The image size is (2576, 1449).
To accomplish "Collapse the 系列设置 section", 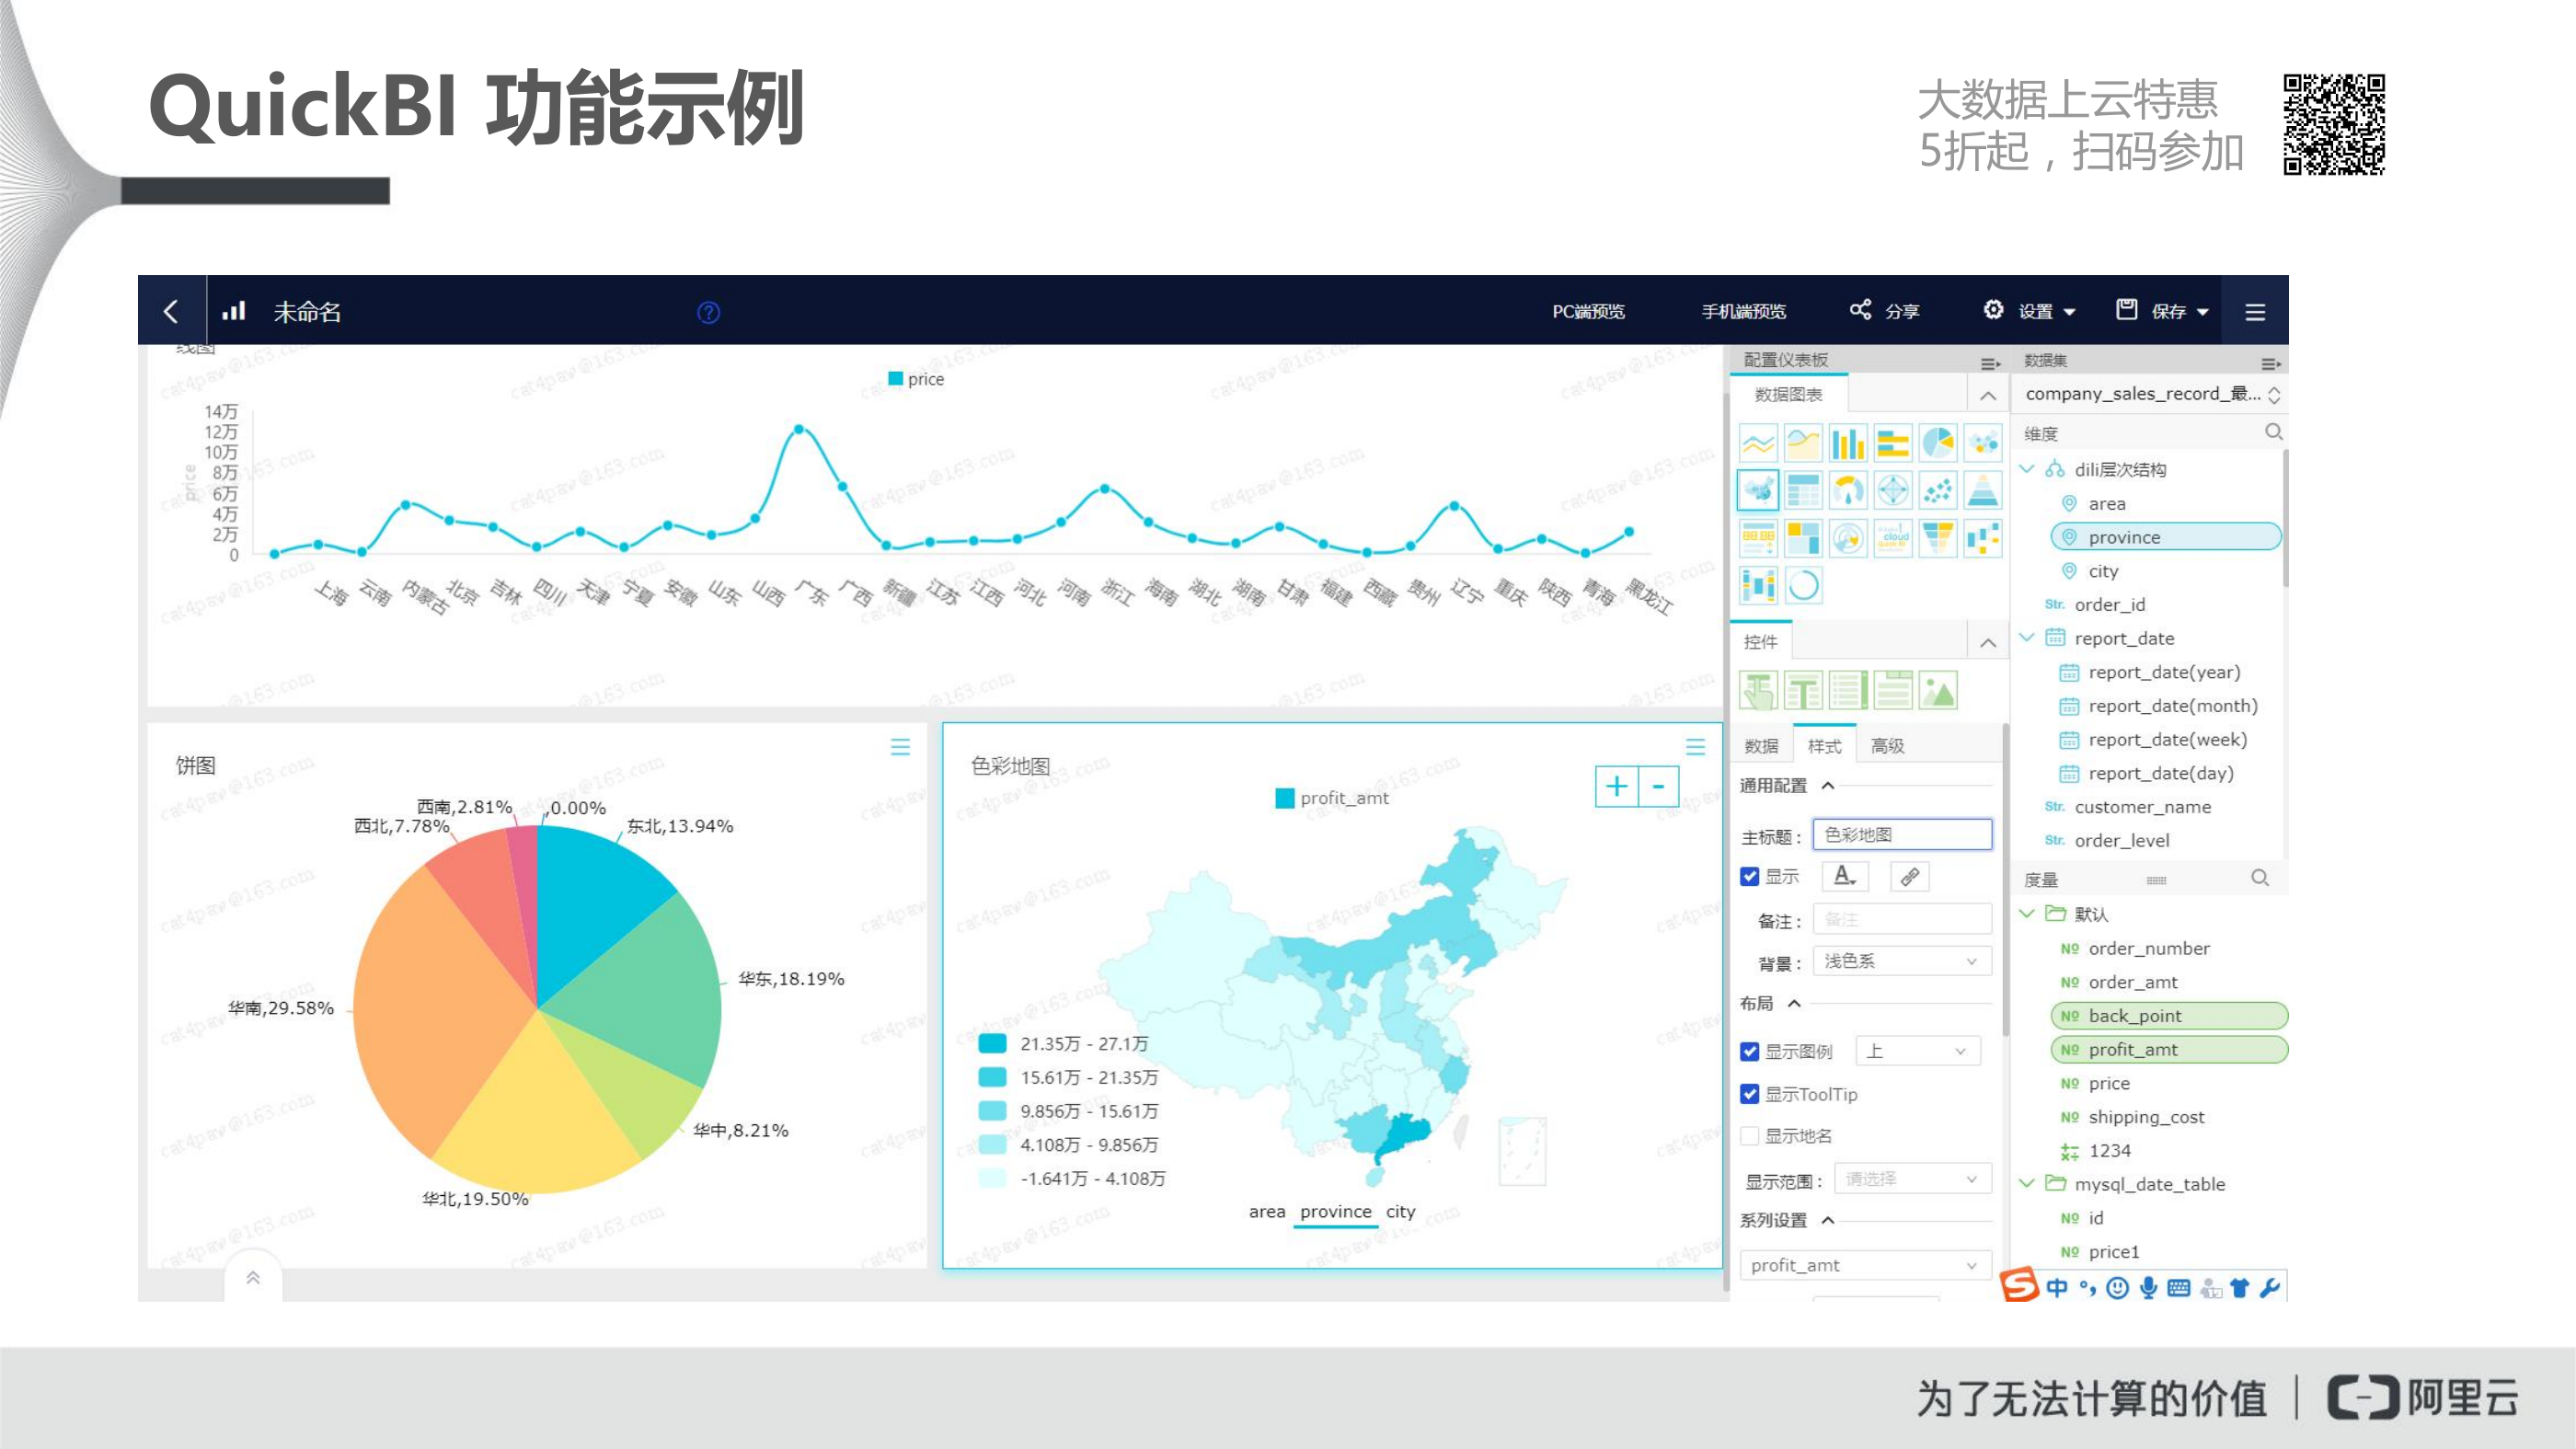I will pyautogui.click(x=1828, y=1221).
